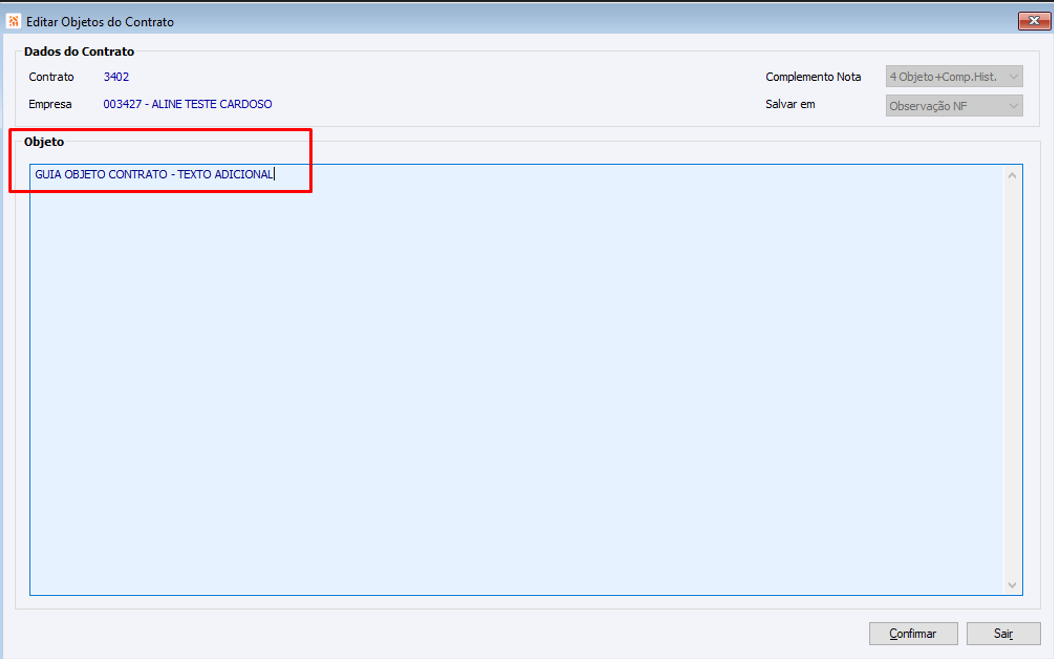Click the Complemento Nota label
The height and width of the screenshot is (659, 1054).
(813, 77)
